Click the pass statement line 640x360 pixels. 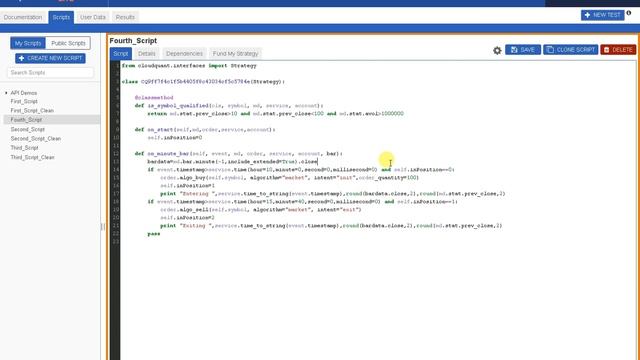point(154,234)
